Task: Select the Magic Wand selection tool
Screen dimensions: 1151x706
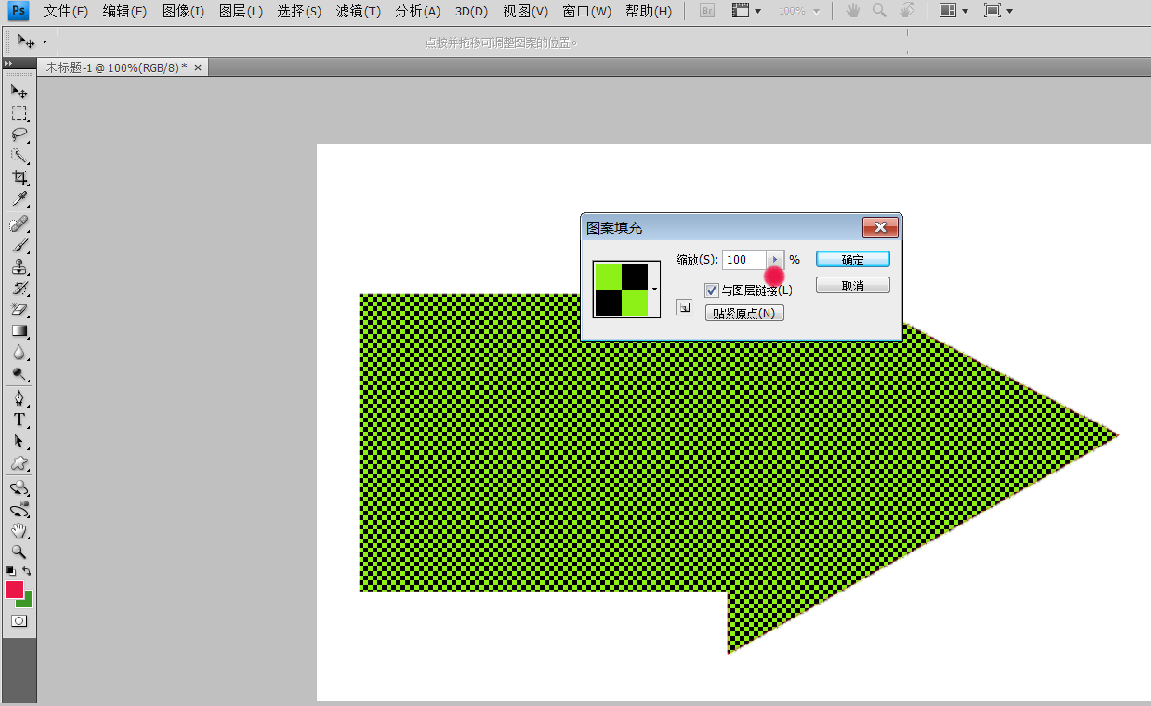Action: click(x=19, y=156)
